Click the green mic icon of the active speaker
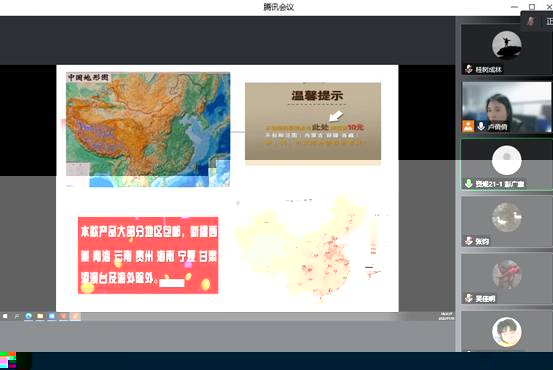 click(x=469, y=183)
